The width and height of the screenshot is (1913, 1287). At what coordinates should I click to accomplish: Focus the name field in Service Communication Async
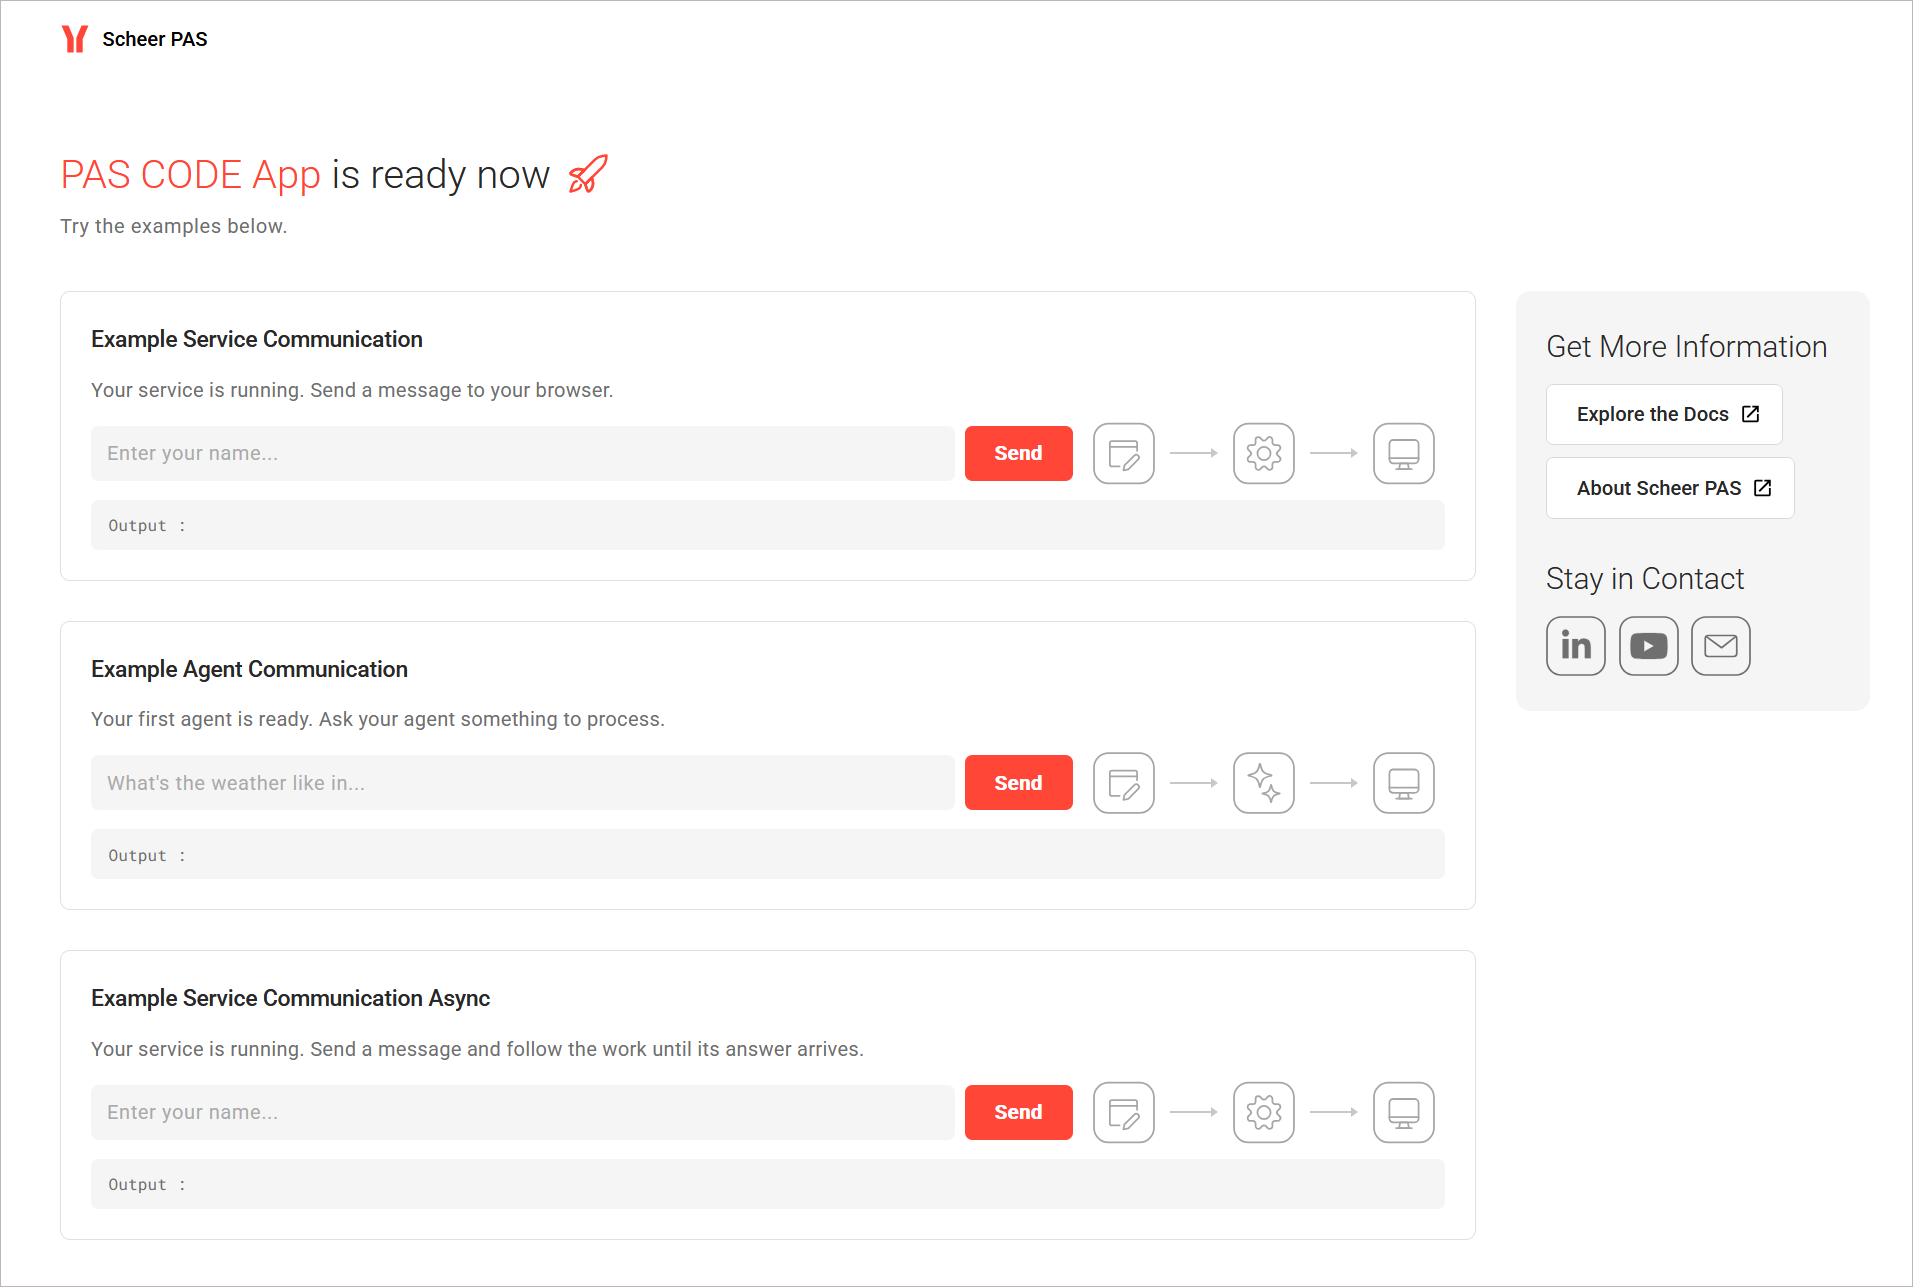523,1112
